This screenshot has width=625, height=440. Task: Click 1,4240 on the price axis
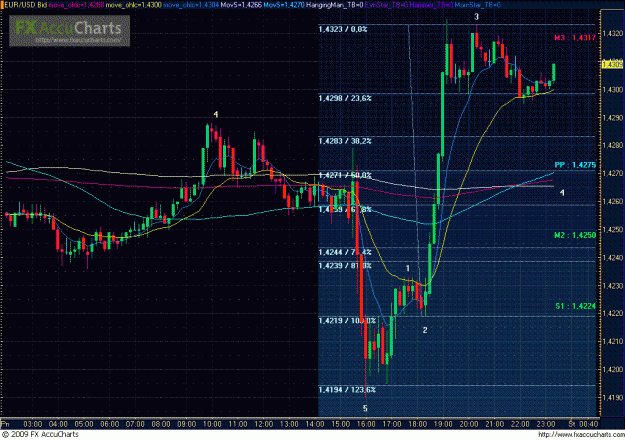click(x=613, y=258)
